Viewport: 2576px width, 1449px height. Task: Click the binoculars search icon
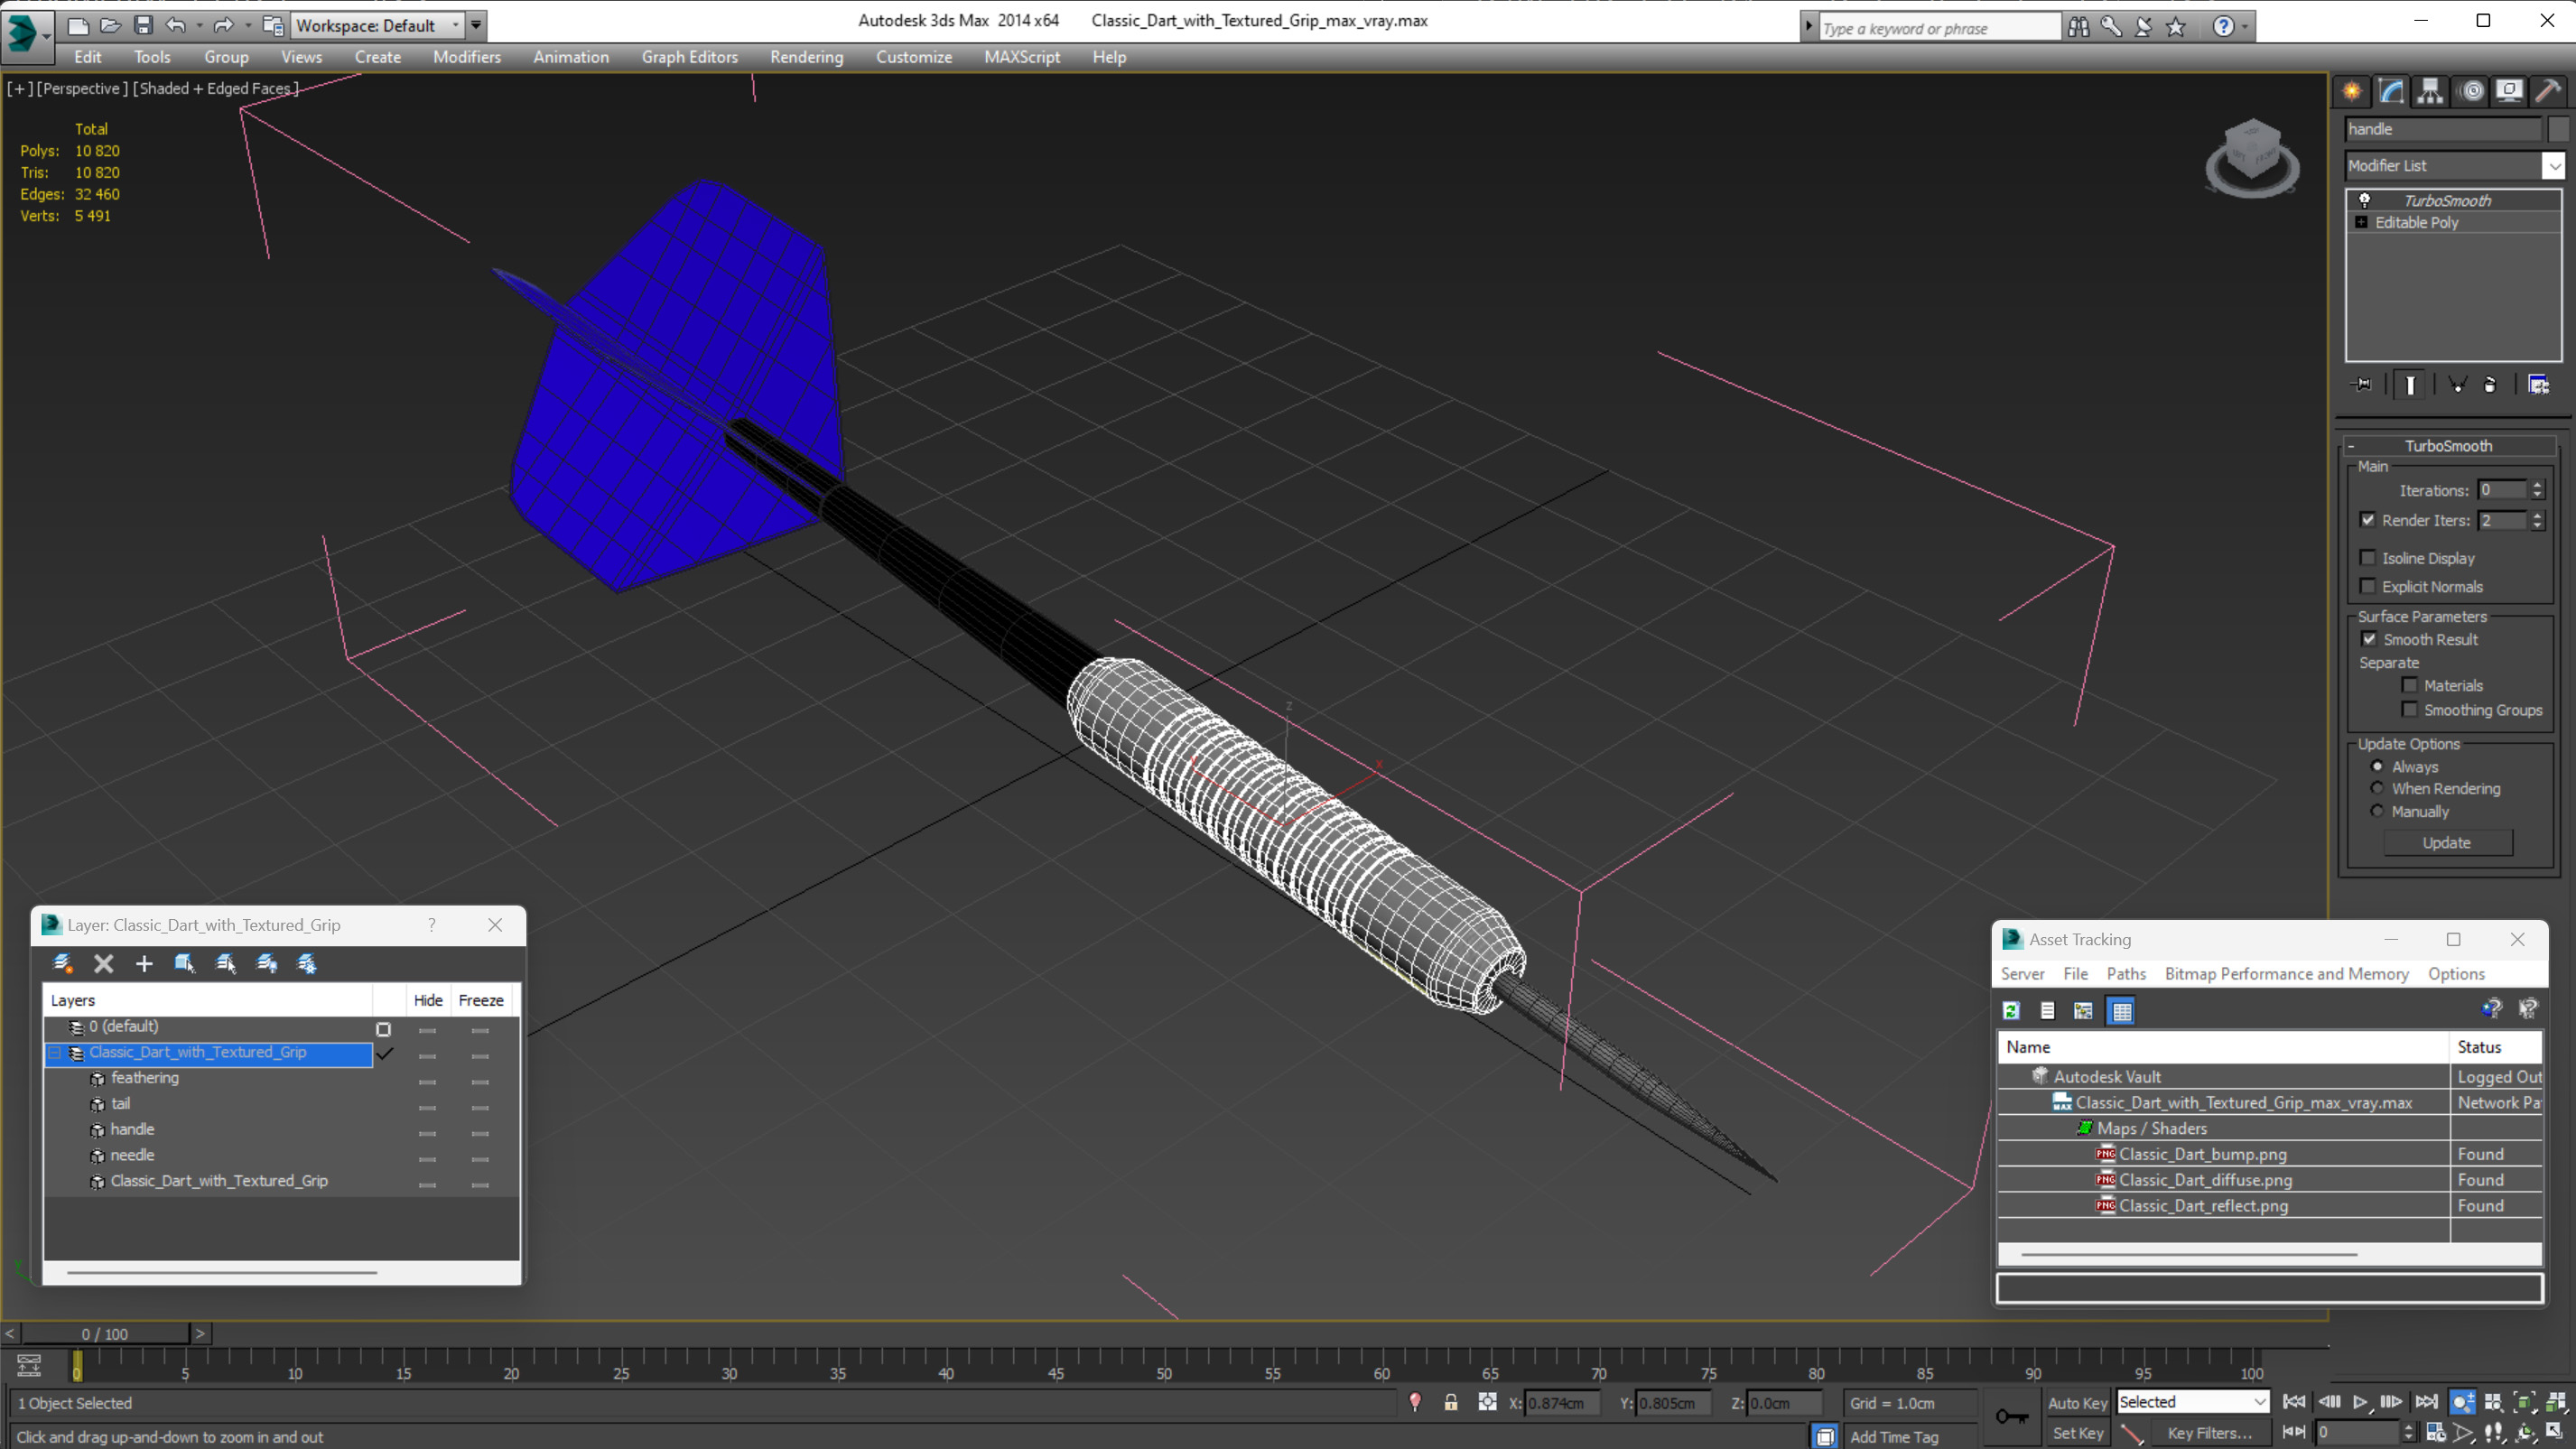click(x=2078, y=27)
